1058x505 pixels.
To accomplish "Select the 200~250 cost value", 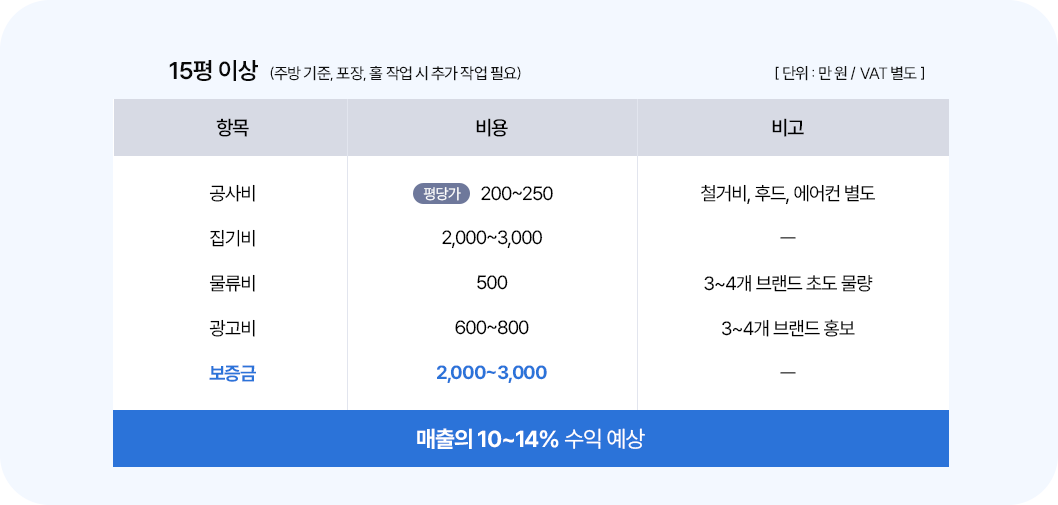I will click(516, 194).
